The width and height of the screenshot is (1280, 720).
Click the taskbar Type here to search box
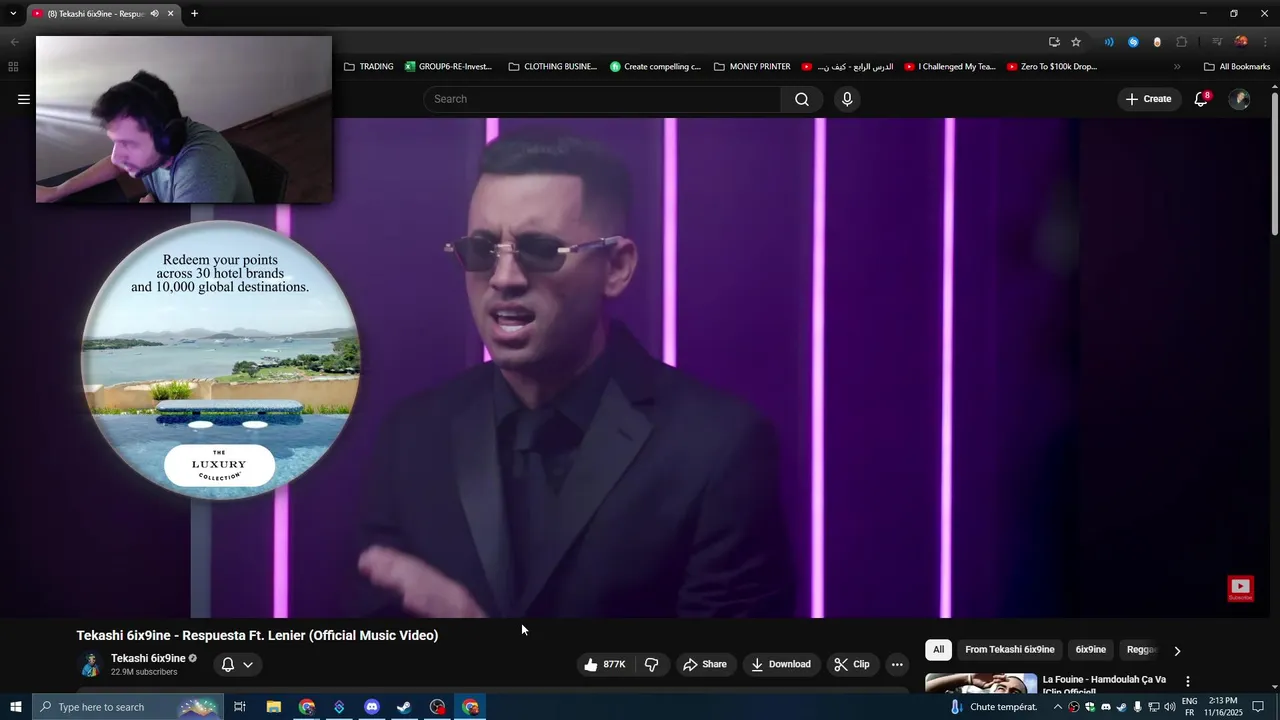(x=126, y=707)
